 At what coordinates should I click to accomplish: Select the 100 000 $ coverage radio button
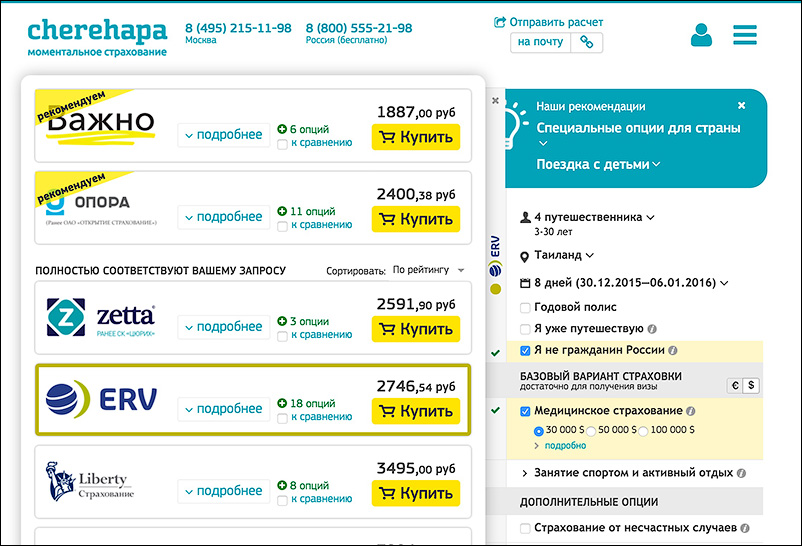tap(643, 431)
